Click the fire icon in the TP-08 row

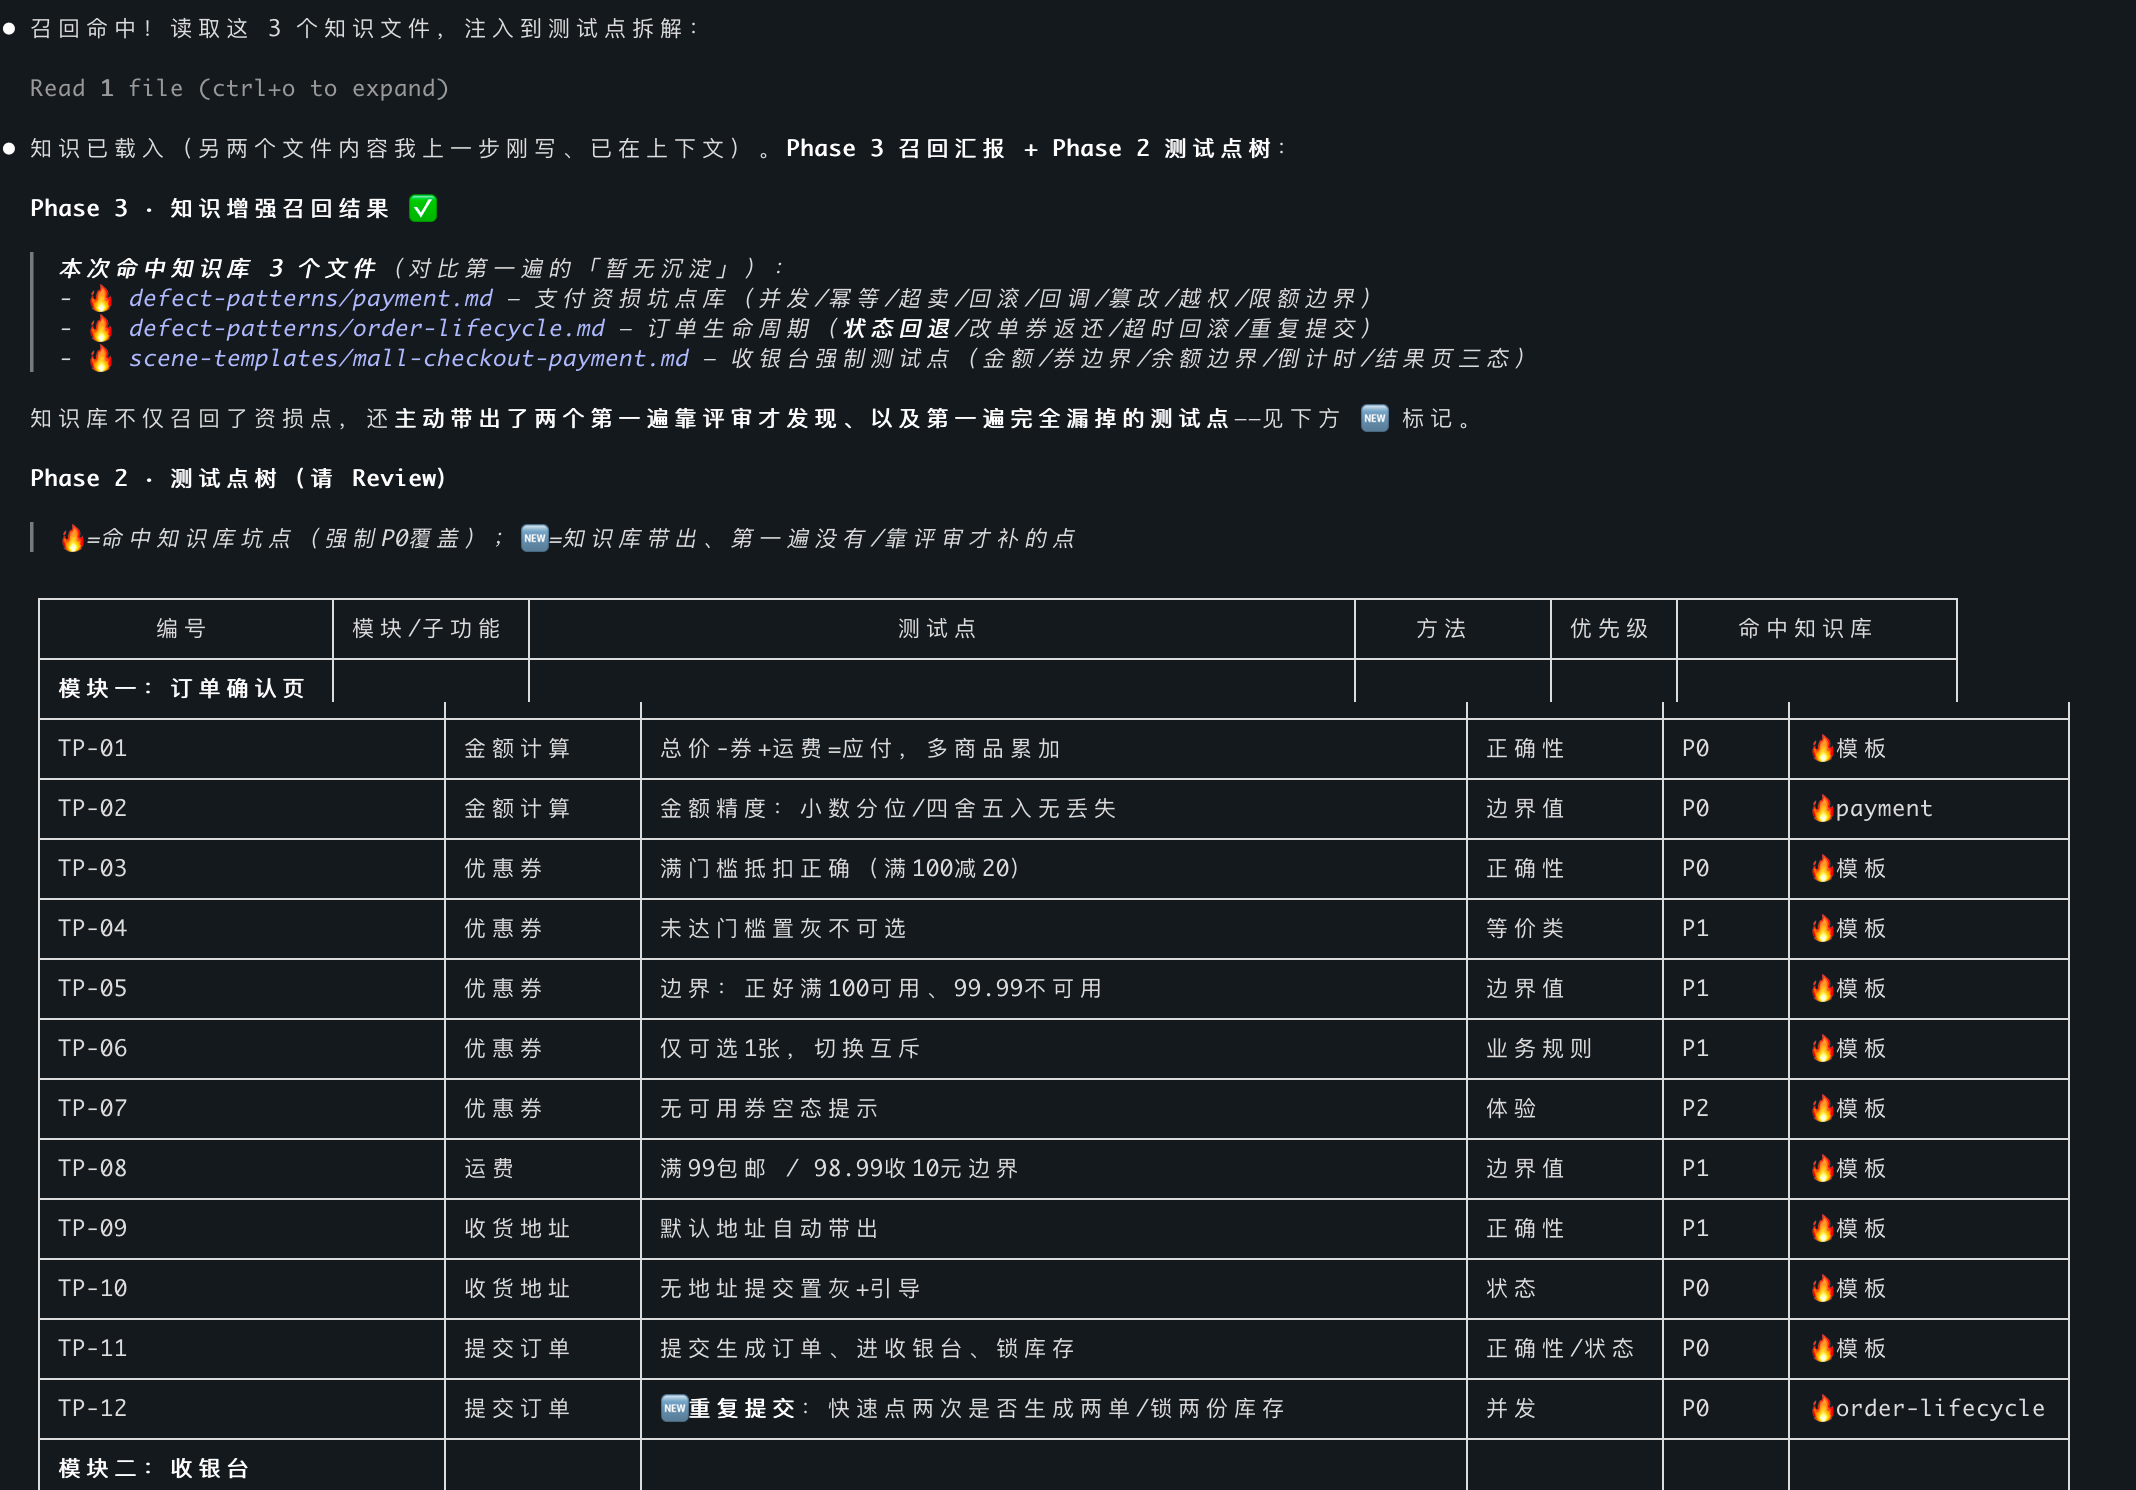click(1822, 1168)
